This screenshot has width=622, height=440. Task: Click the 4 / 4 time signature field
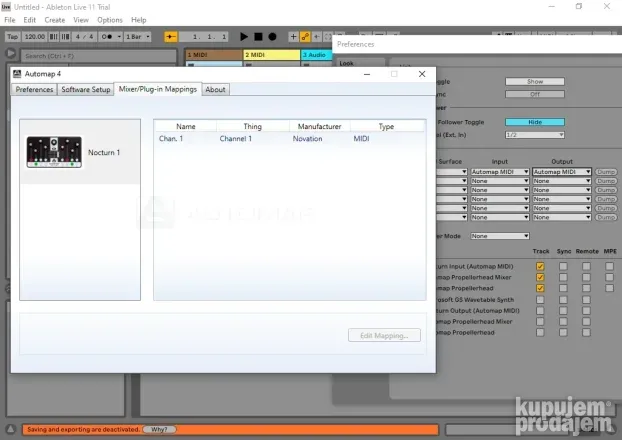point(84,37)
